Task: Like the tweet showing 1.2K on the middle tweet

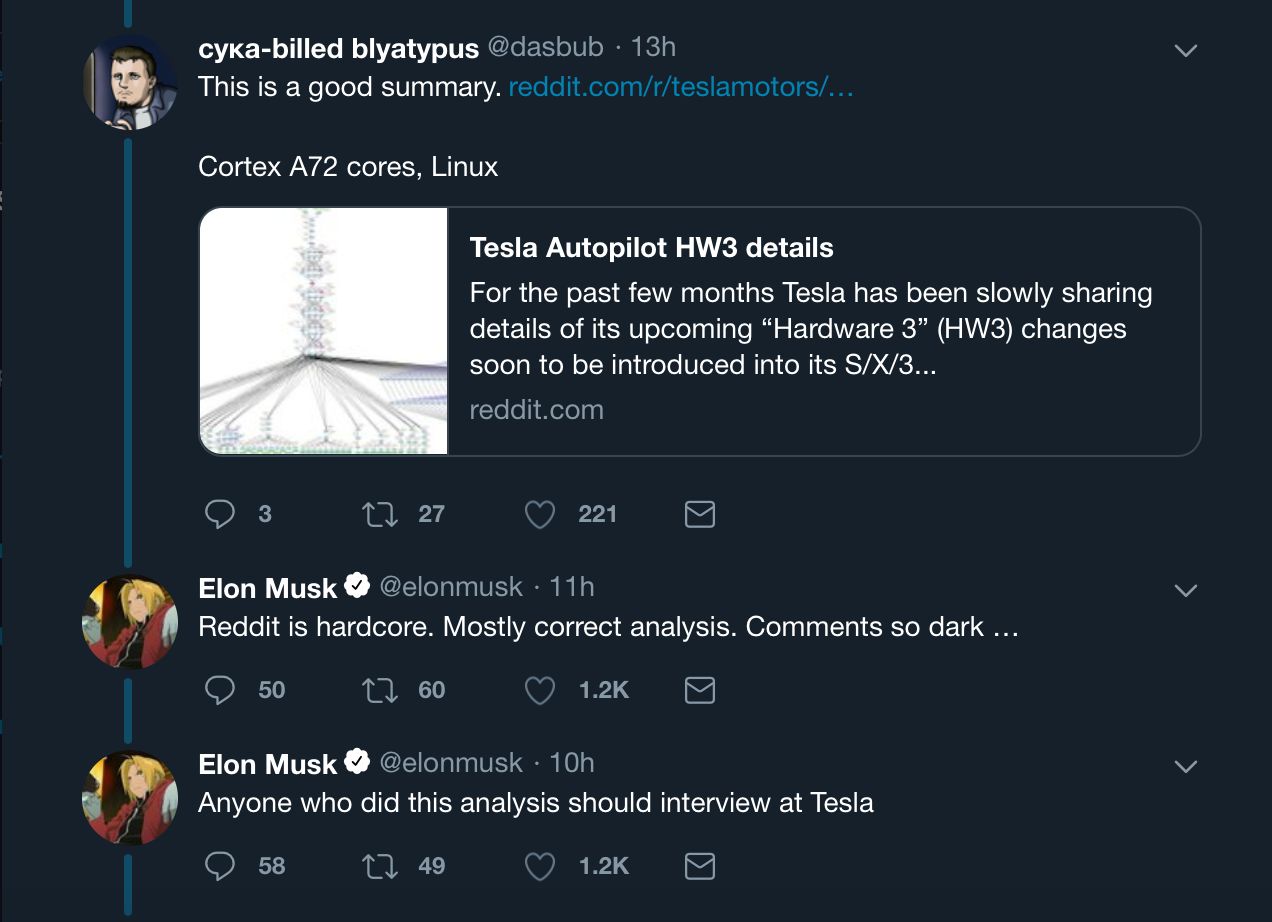Action: pyautogui.click(x=540, y=690)
